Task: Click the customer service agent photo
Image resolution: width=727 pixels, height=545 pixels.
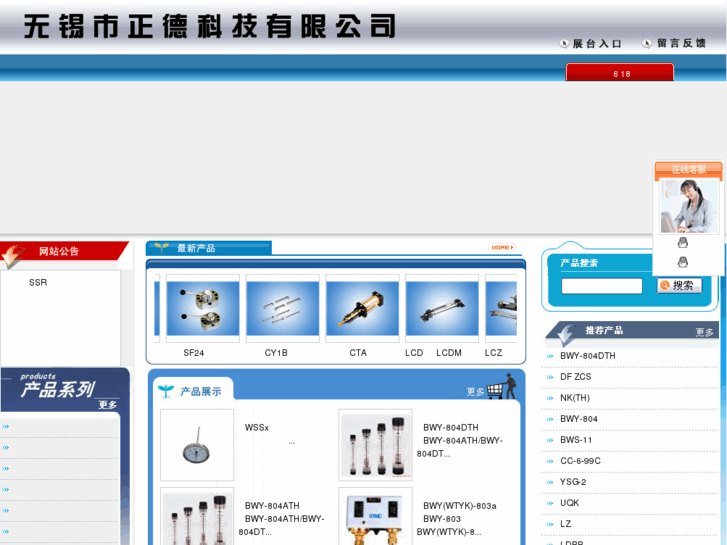Action: coord(689,206)
